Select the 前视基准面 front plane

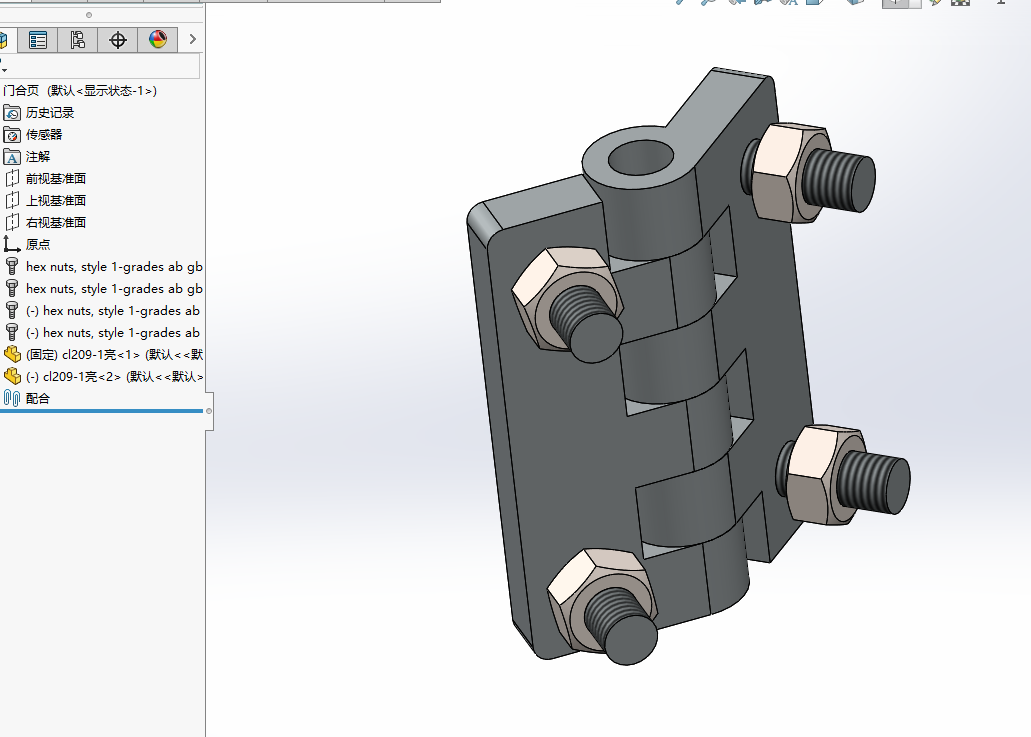coord(45,179)
